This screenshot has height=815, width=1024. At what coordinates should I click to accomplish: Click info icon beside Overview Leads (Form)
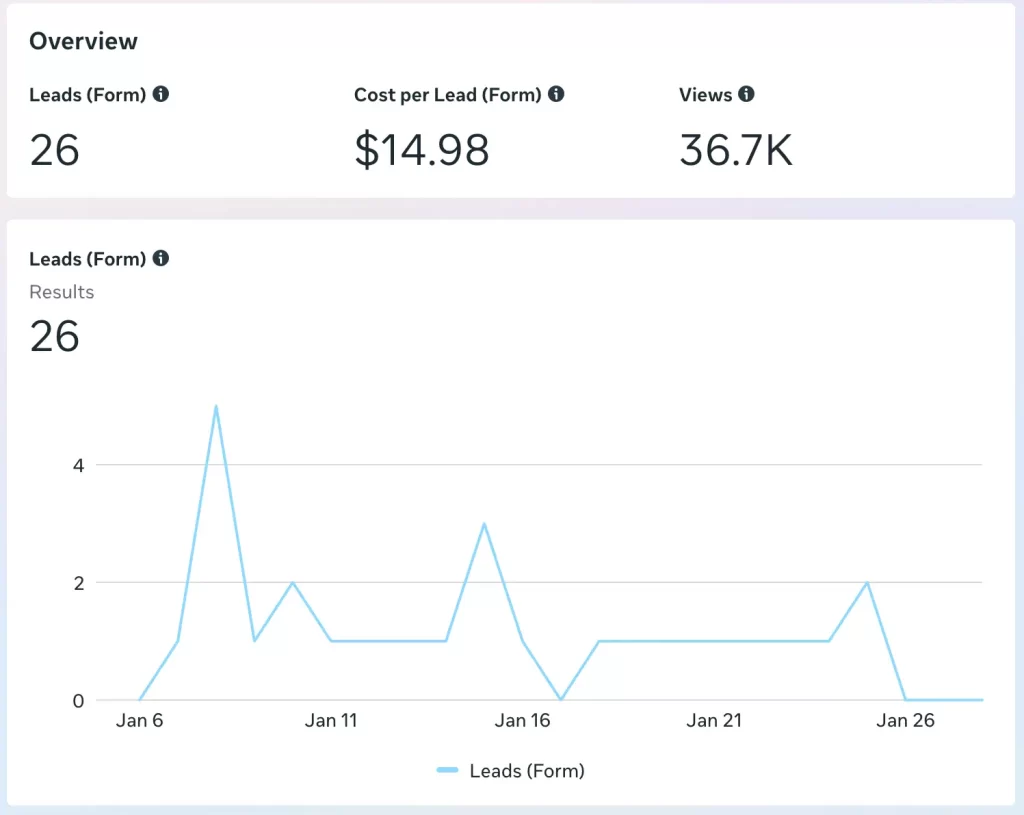(x=160, y=95)
